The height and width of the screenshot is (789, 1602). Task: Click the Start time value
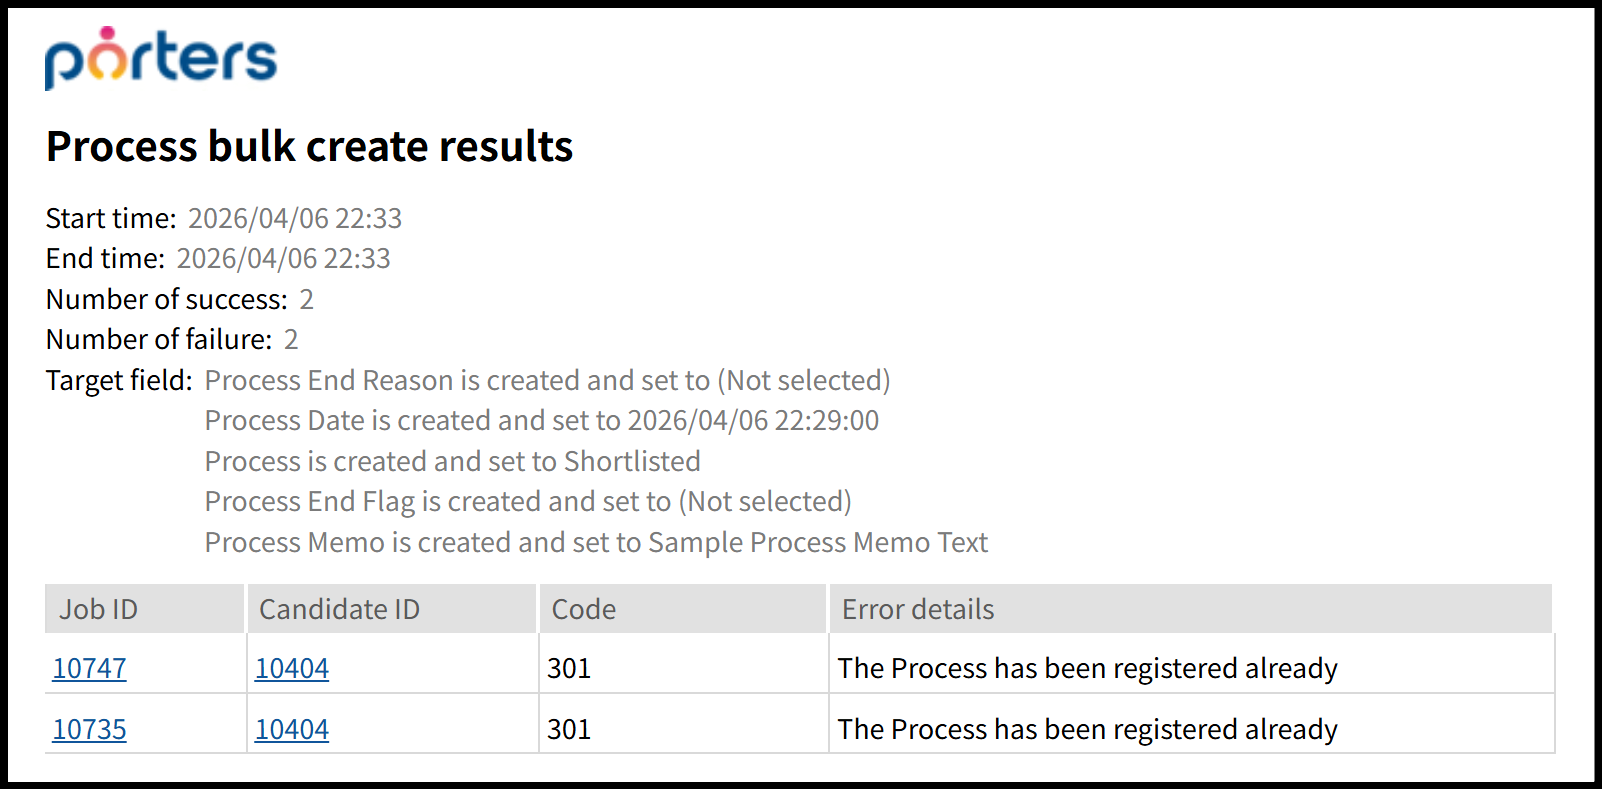click(x=295, y=218)
